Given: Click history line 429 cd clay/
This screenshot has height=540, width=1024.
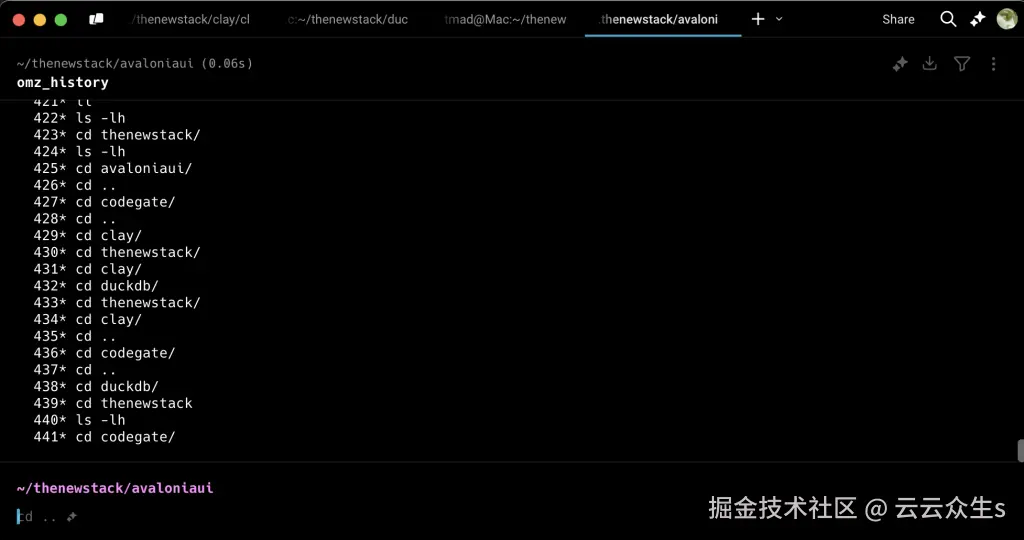Looking at the screenshot, I should 88,235.
